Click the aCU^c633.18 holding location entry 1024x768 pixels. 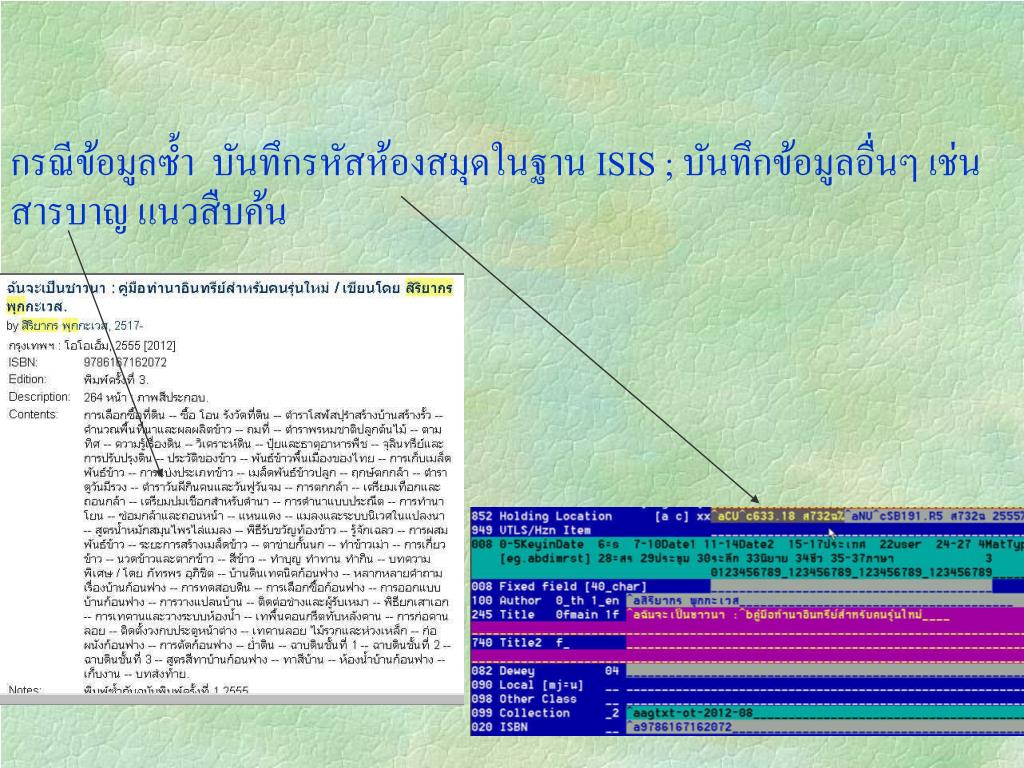pos(778,516)
